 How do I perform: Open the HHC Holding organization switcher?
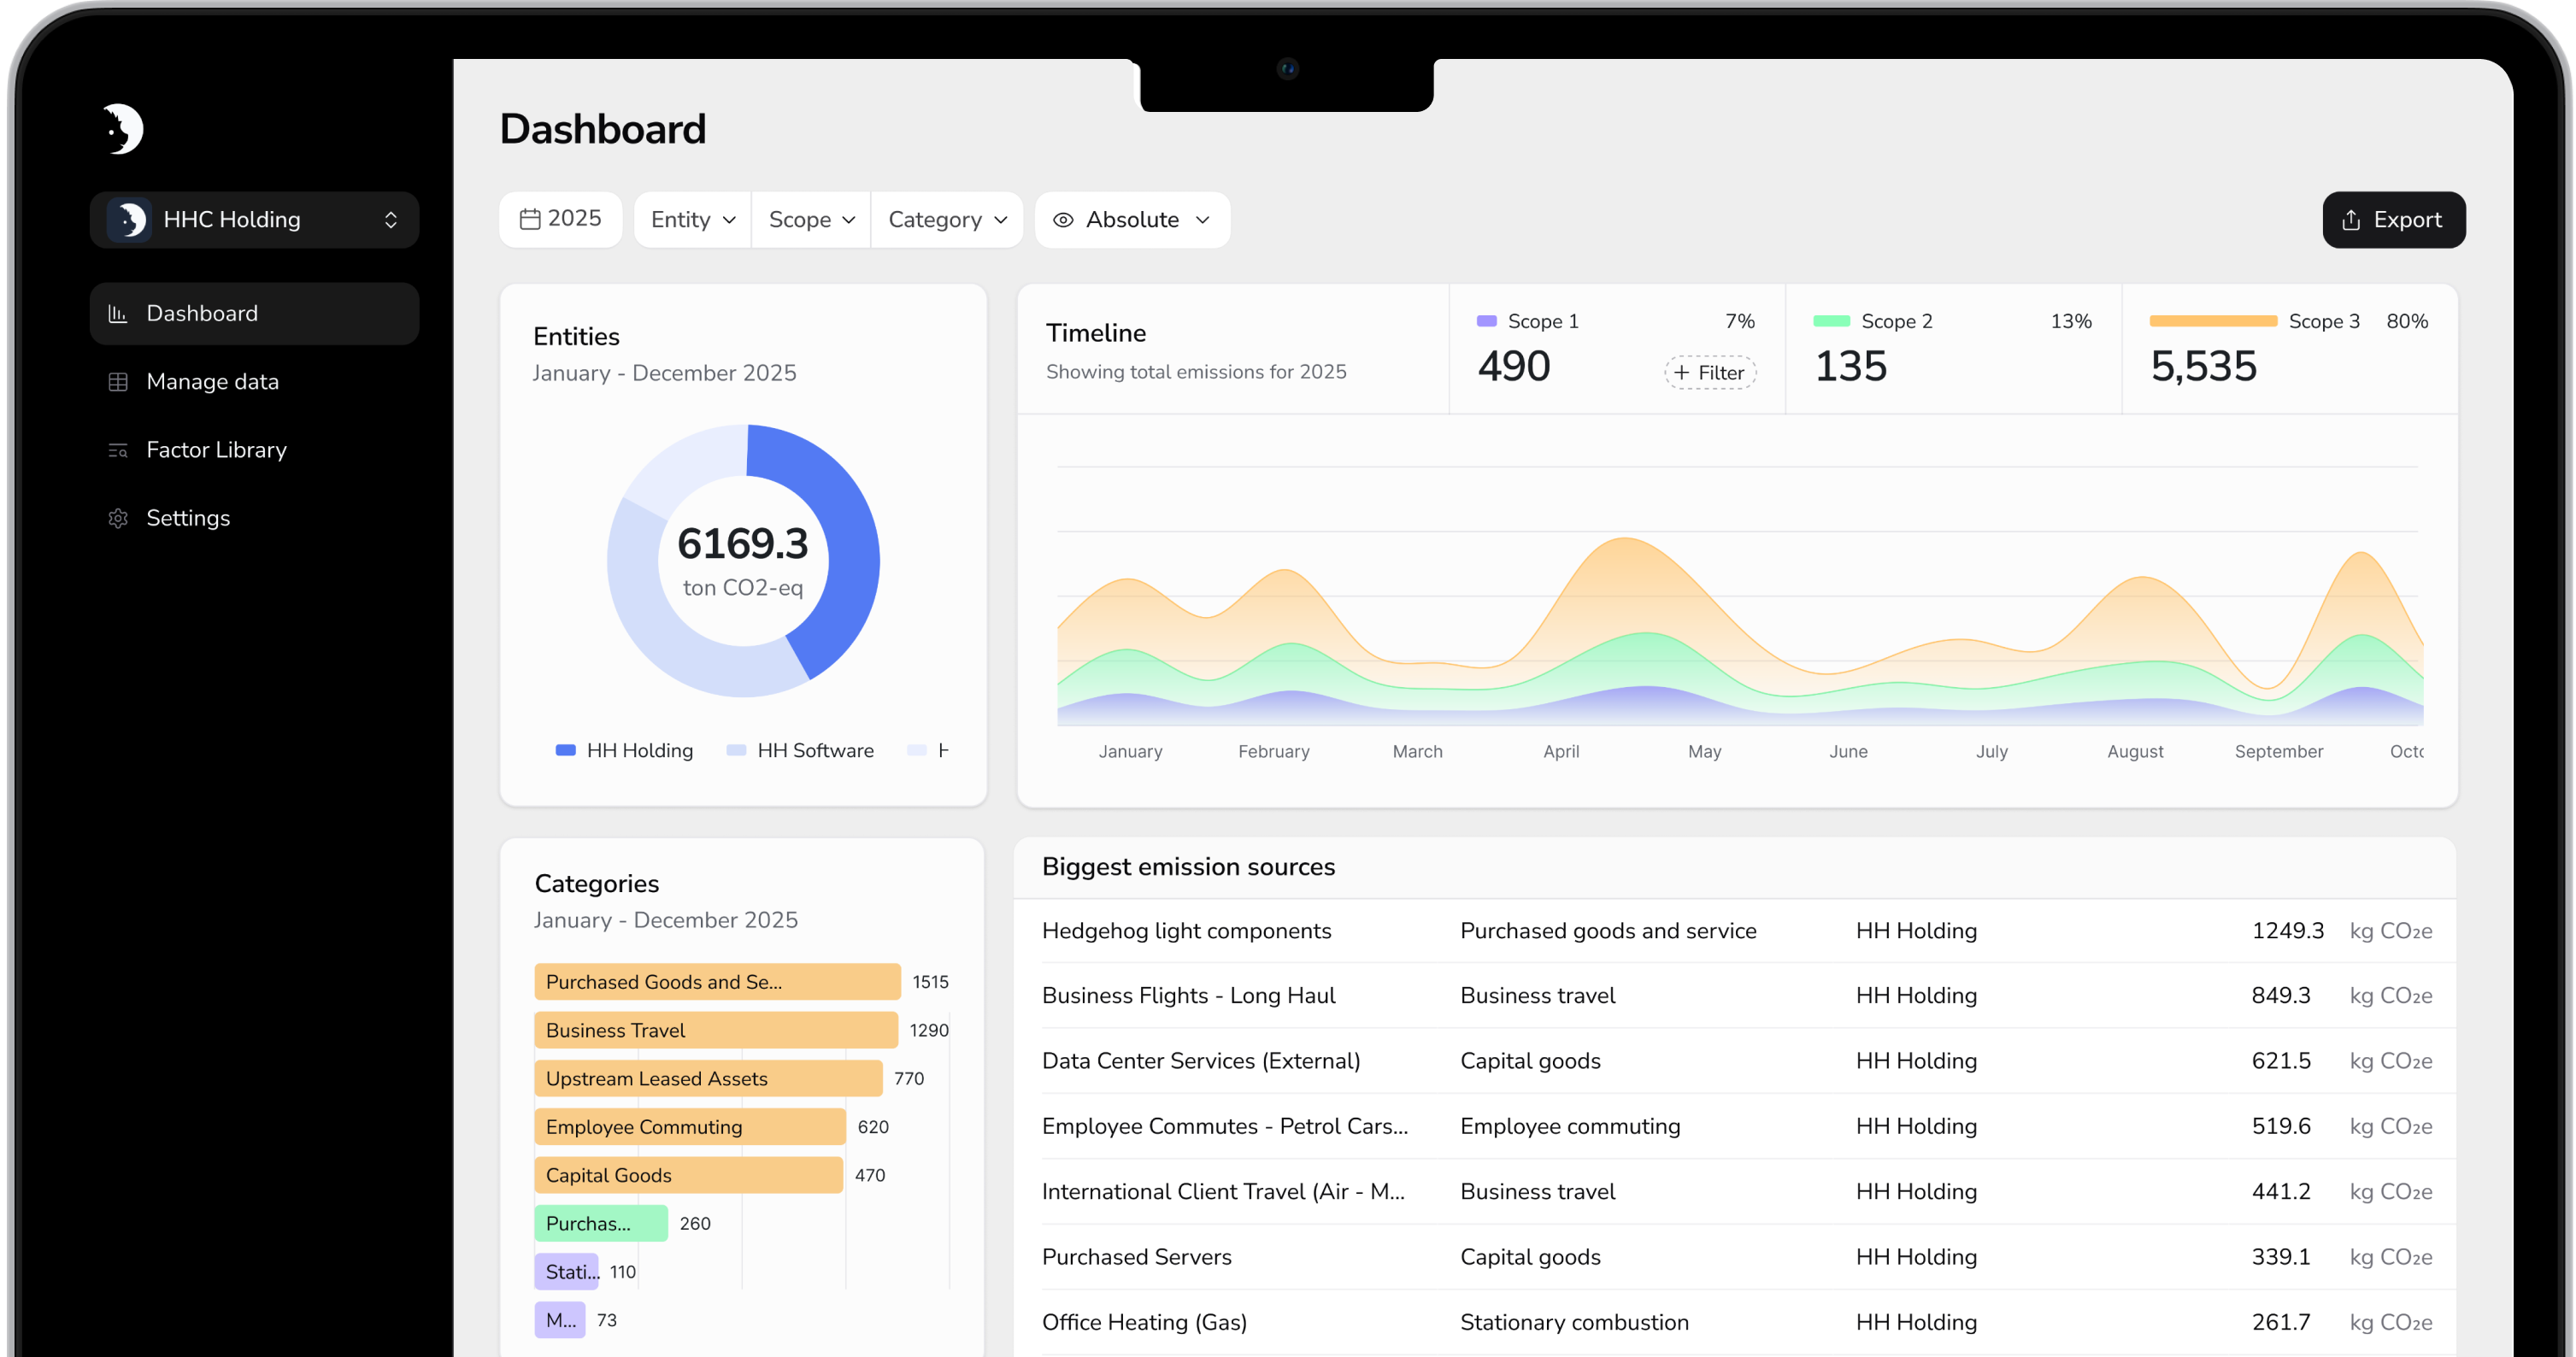click(x=254, y=220)
